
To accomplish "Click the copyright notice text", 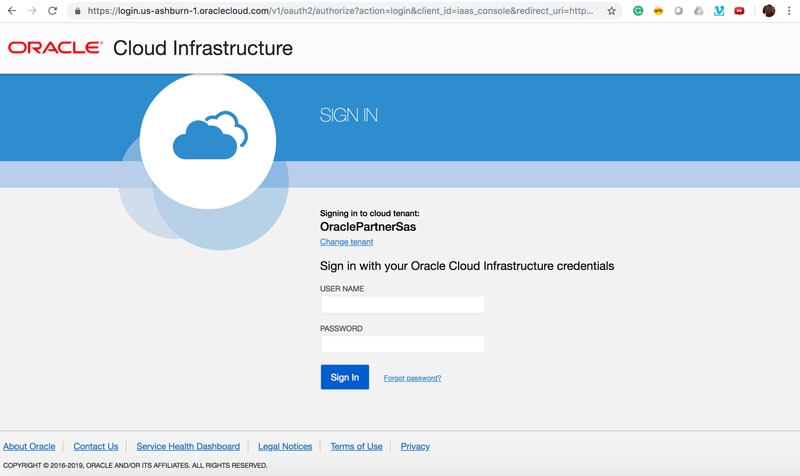I will (x=135, y=465).
